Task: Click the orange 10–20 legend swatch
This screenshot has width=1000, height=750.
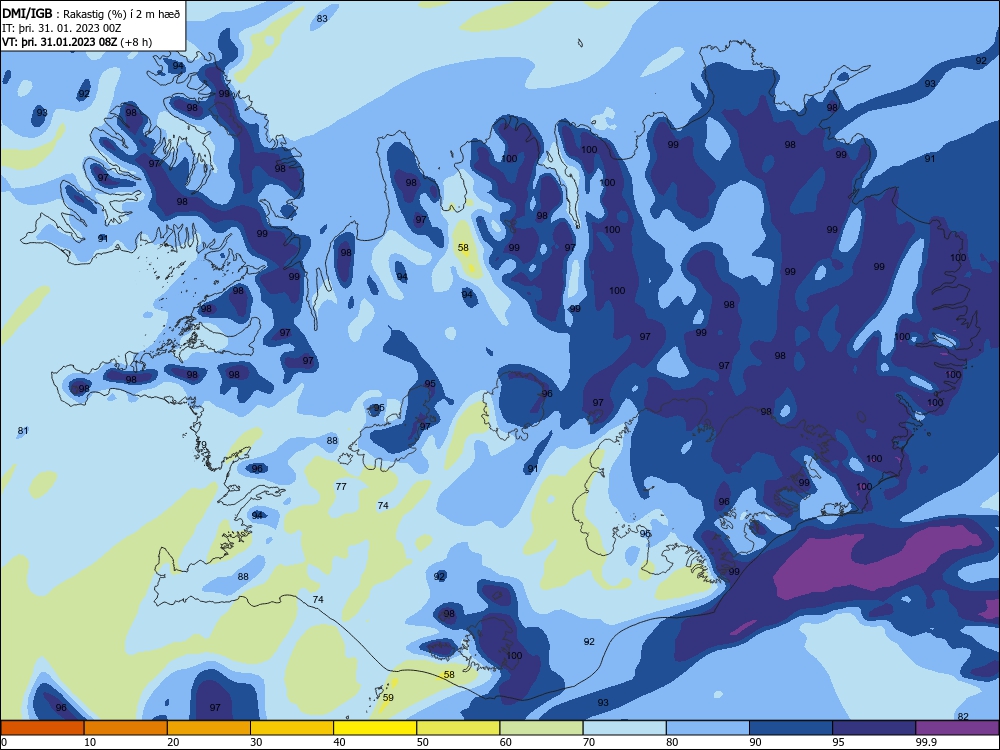Action: (x=126, y=728)
